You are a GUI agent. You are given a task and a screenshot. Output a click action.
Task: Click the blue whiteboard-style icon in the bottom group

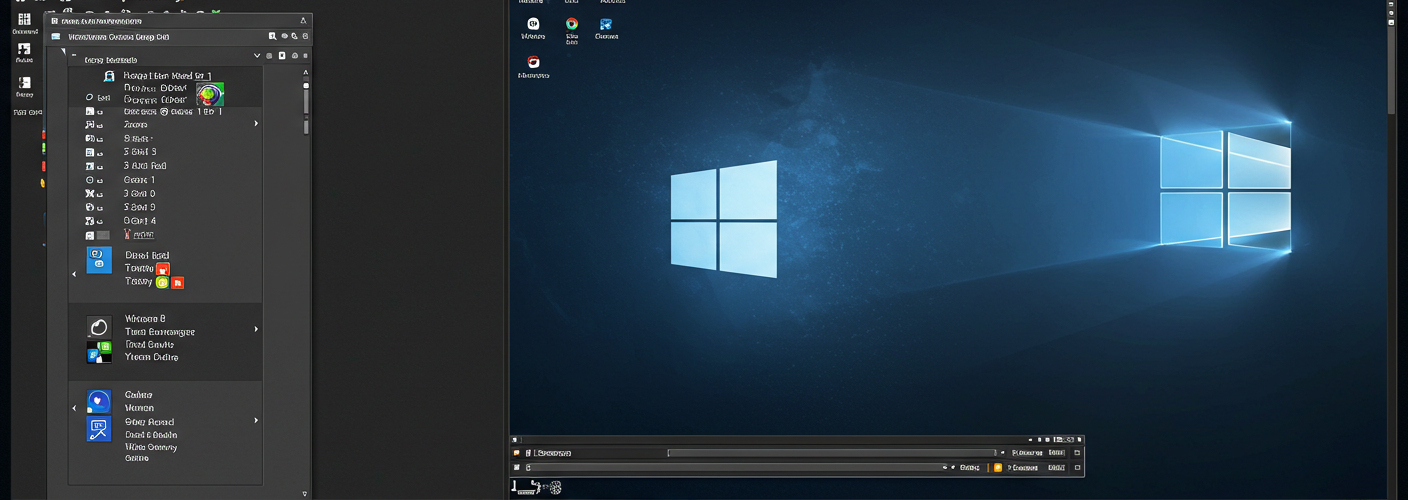tap(99, 429)
